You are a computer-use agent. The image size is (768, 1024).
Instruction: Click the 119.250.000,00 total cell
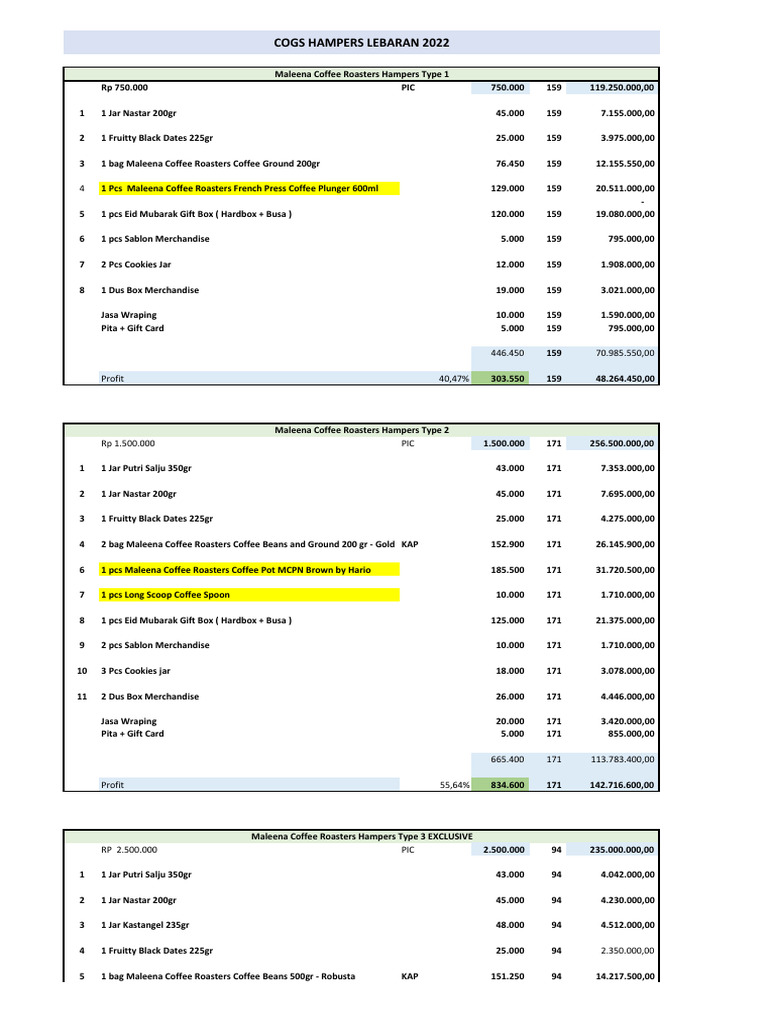pyautogui.click(x=612, y=88)
